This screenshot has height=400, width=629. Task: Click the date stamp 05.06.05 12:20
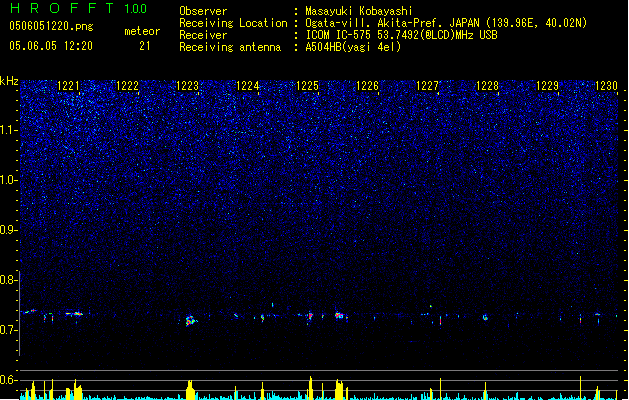(x=51, y=46)
